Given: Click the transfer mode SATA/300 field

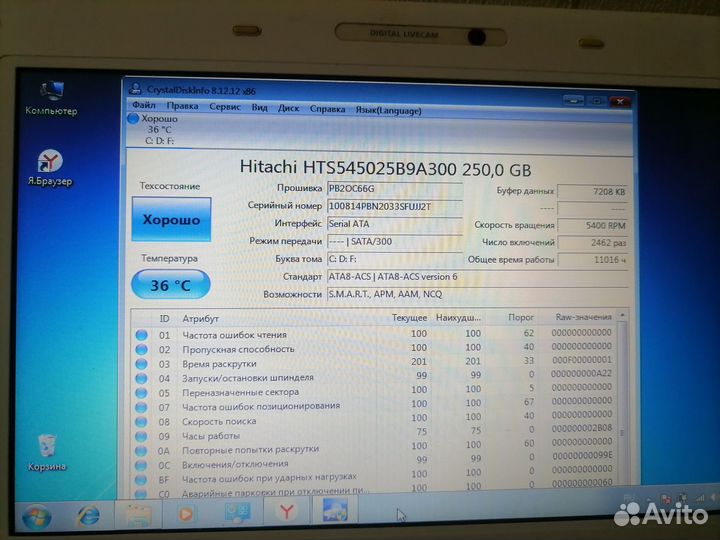Looking at the screenshot, I should coord(394,242).
